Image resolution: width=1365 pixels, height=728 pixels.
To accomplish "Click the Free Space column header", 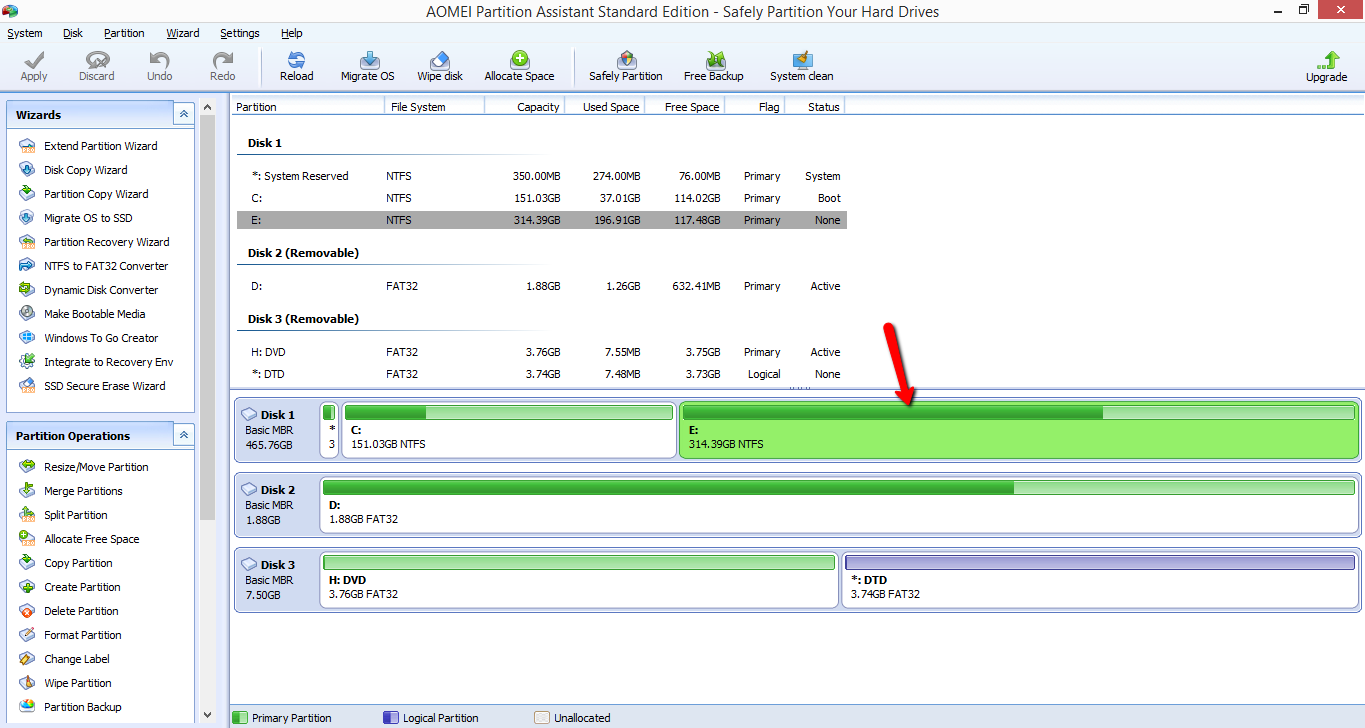I will click(685, 106).
